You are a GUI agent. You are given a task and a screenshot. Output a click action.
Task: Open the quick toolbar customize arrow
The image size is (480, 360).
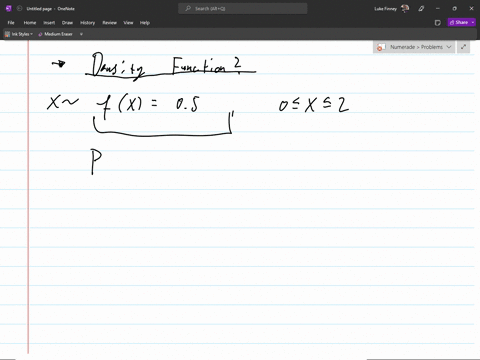coord(81,34)
